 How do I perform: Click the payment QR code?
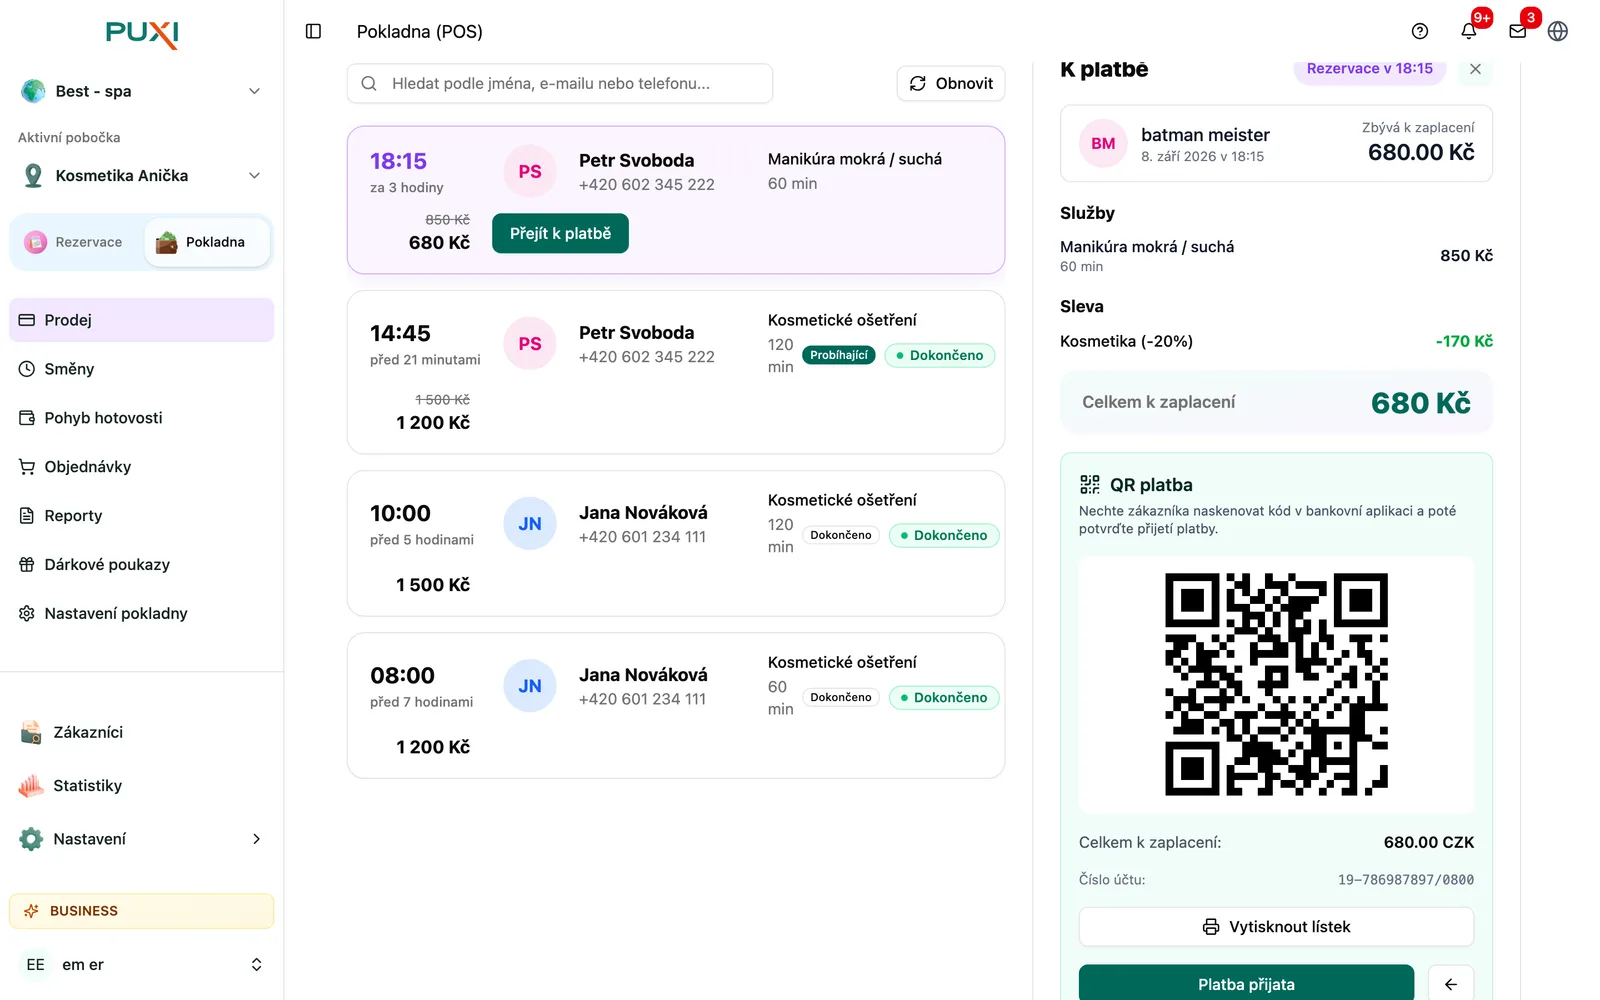(x=1276, y=685)
